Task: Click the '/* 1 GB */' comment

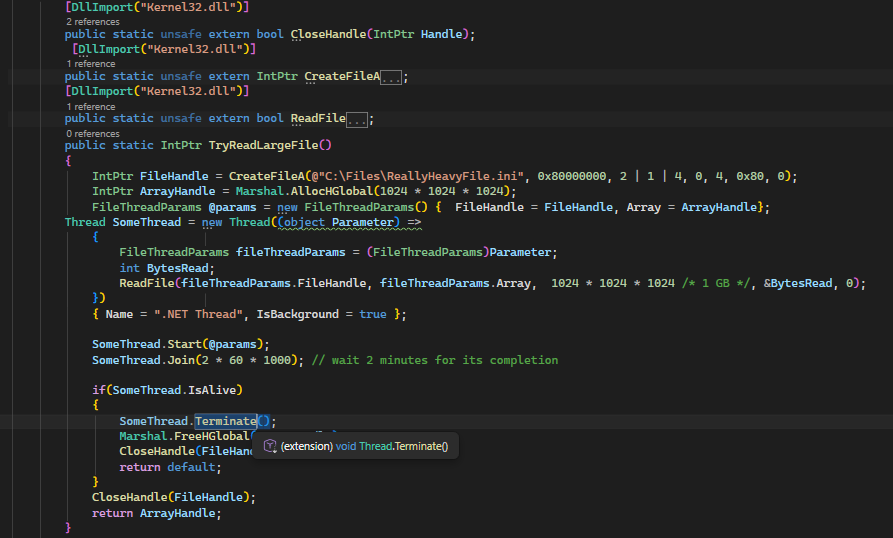Action: (x=716, y=283)
